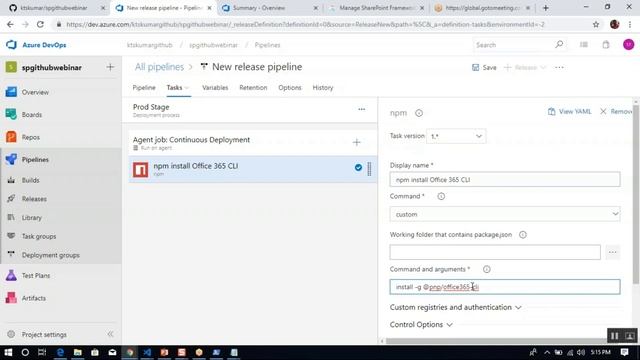This screenshot has height=360, width=640.
Task: Switch to the Retention tab
Action: [x=253, y=88]
